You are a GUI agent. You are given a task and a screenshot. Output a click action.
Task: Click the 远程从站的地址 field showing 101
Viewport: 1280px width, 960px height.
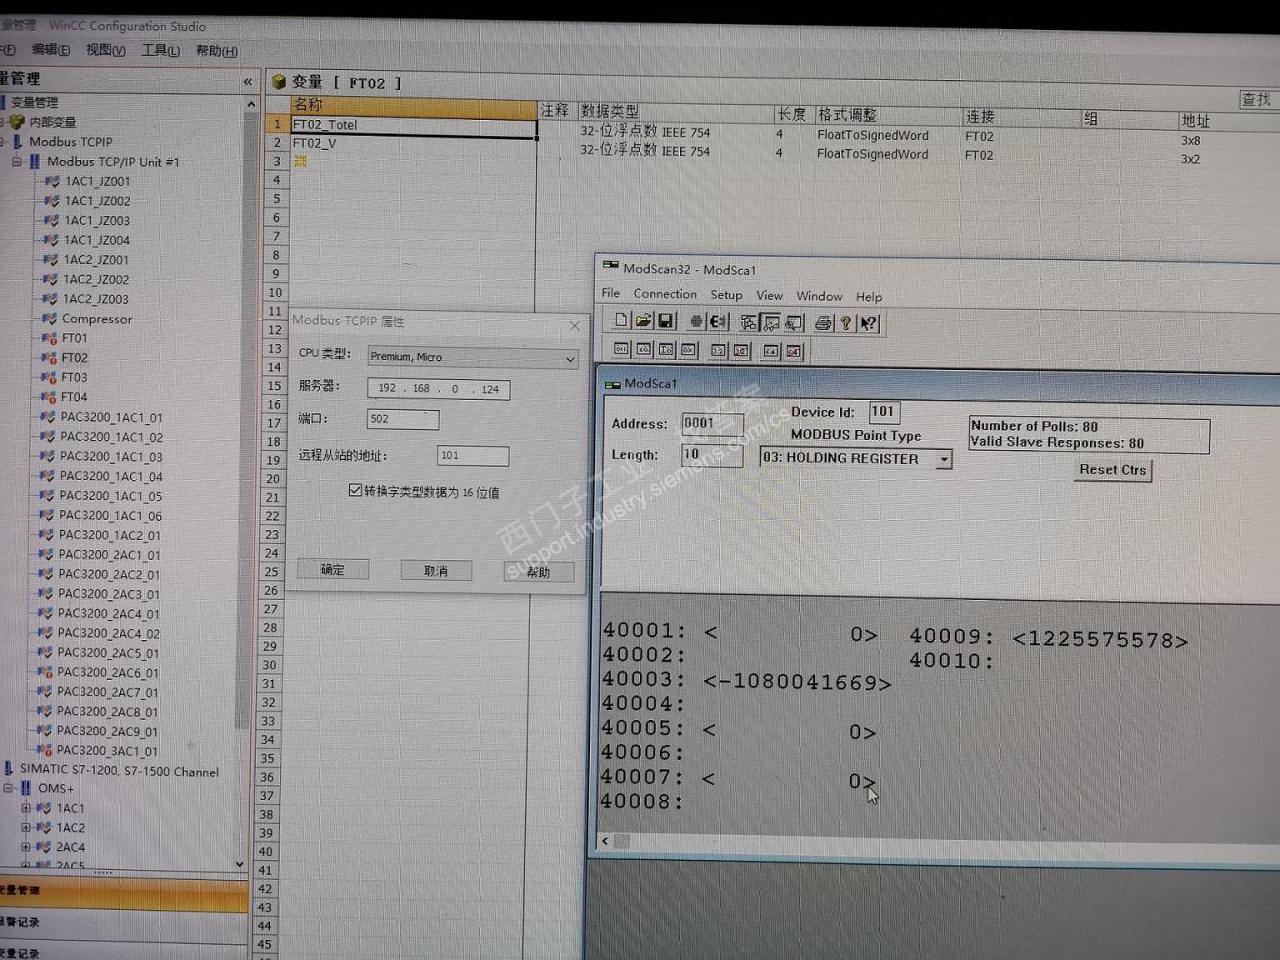(x=473, y=456)
